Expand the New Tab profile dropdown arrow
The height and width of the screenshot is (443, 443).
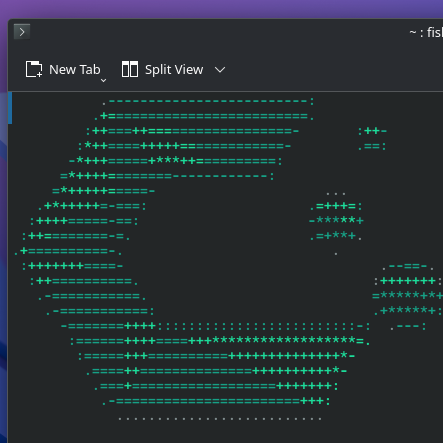click(104, 80)
